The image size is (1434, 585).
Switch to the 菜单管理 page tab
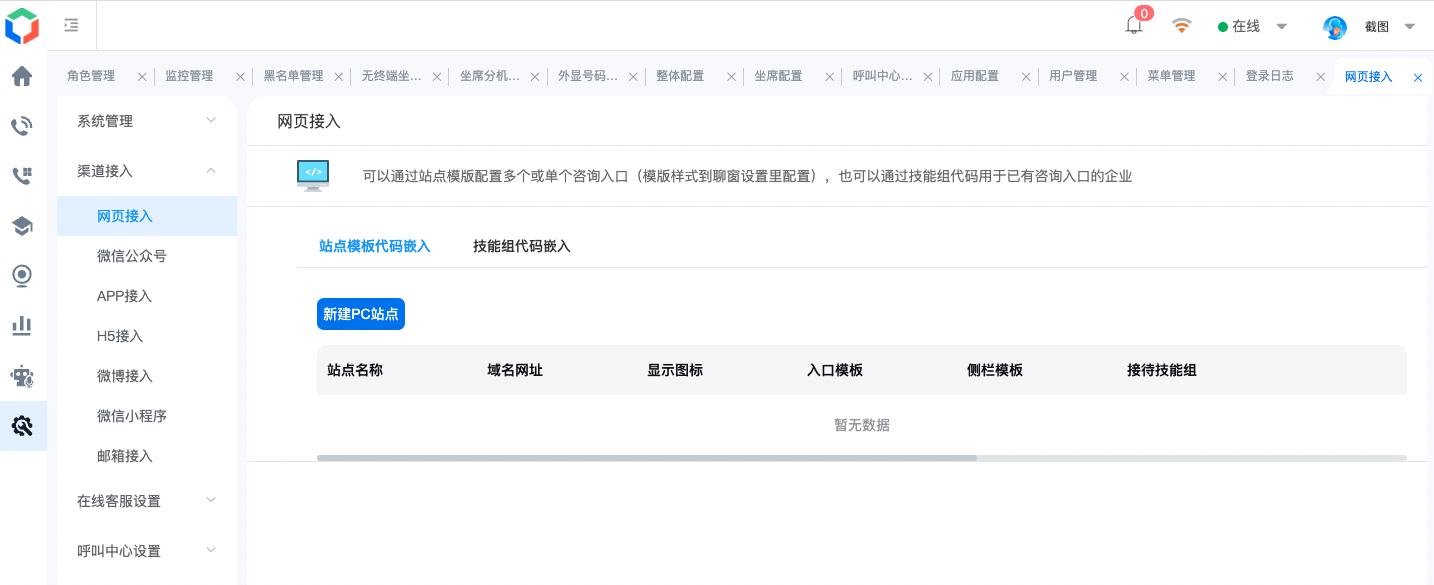(1171, 76)
